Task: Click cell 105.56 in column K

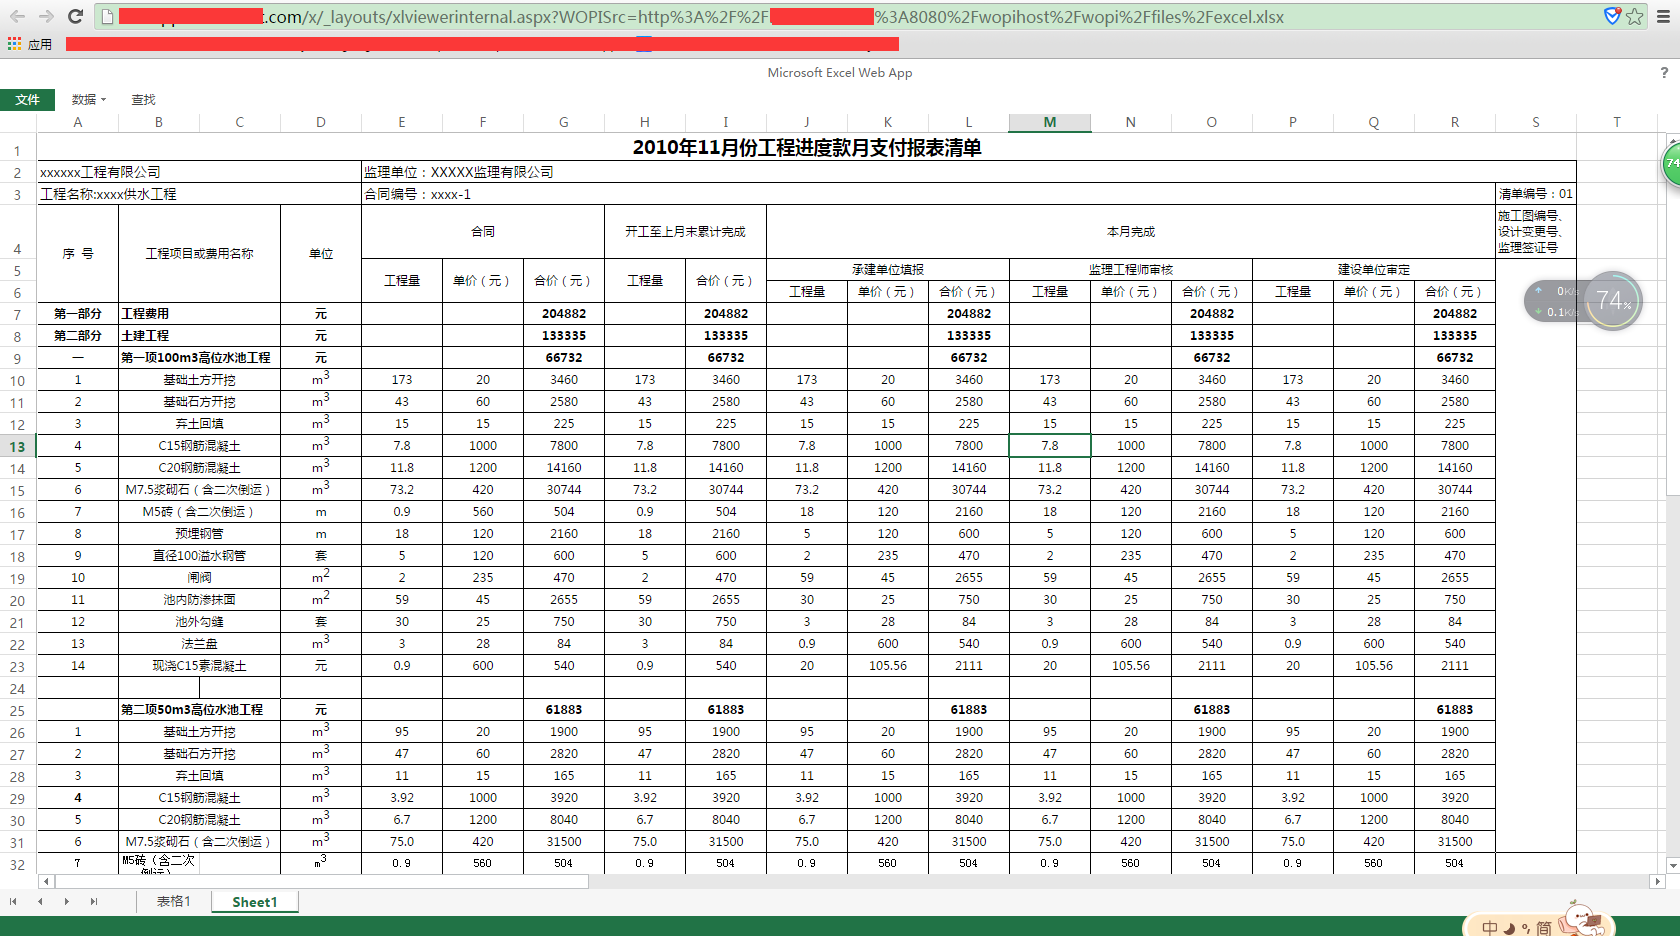Action: [x=888, y=666]
